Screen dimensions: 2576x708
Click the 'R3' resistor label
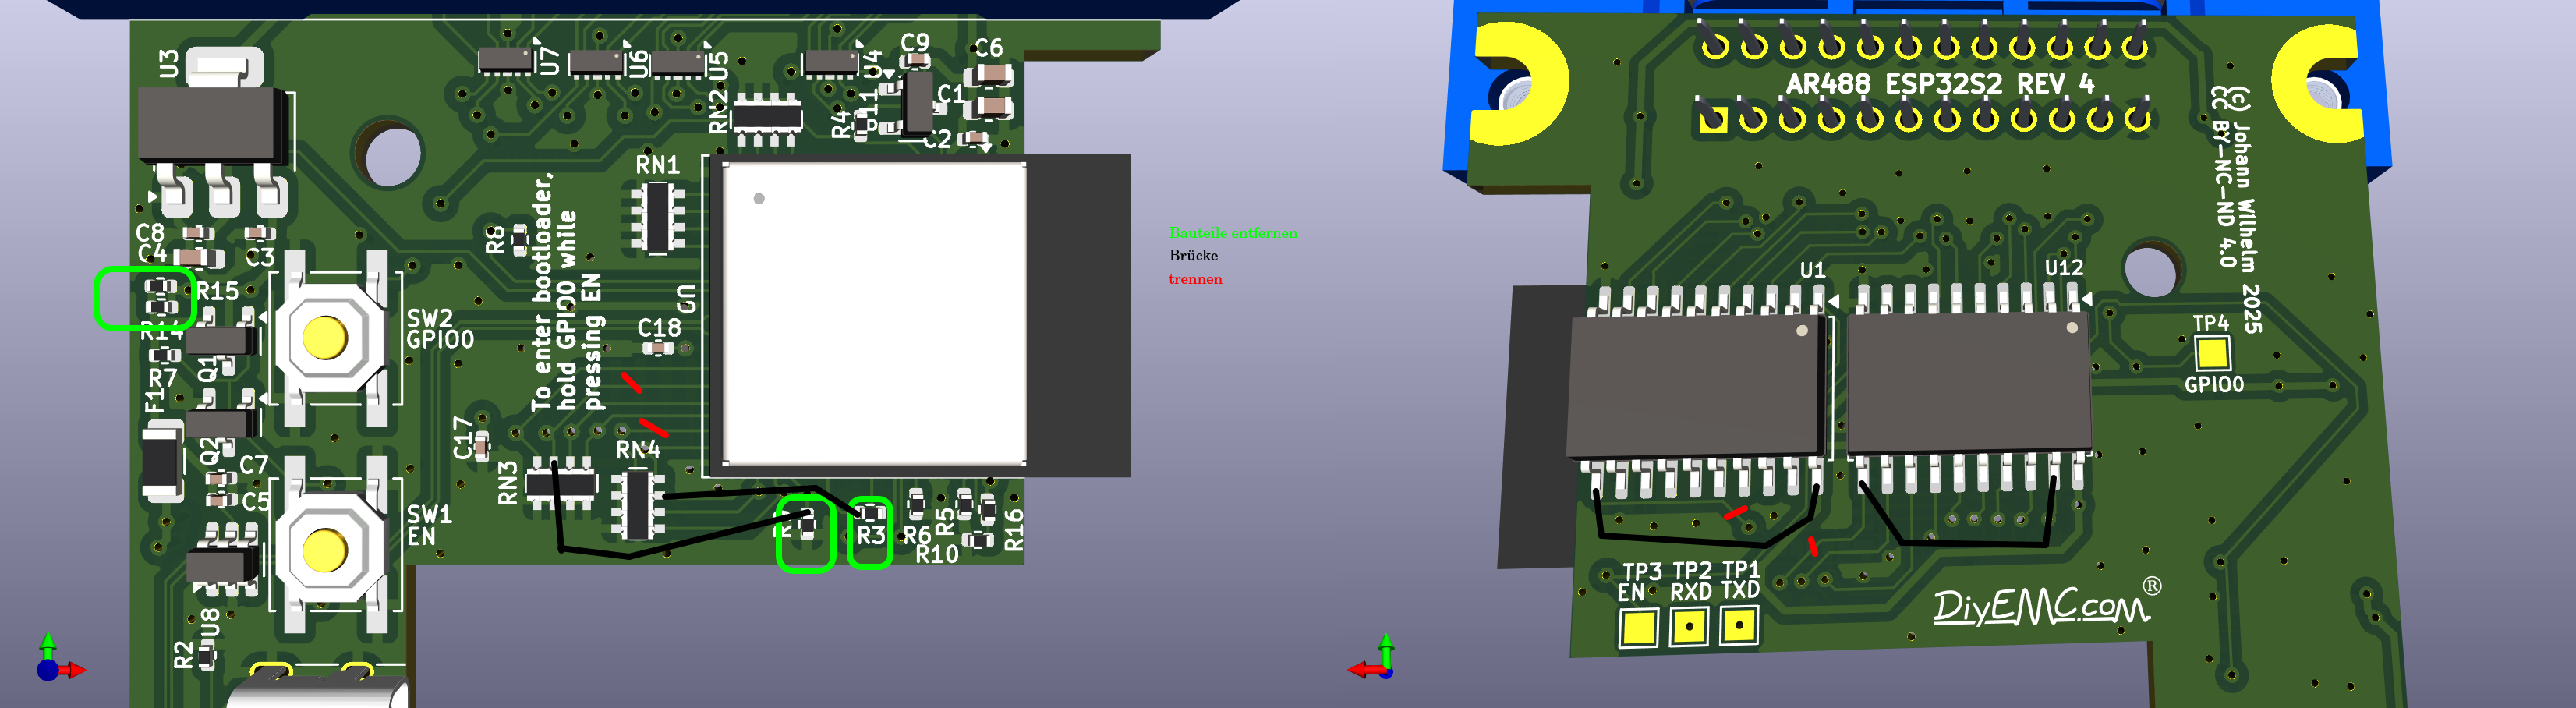point(870,535)
